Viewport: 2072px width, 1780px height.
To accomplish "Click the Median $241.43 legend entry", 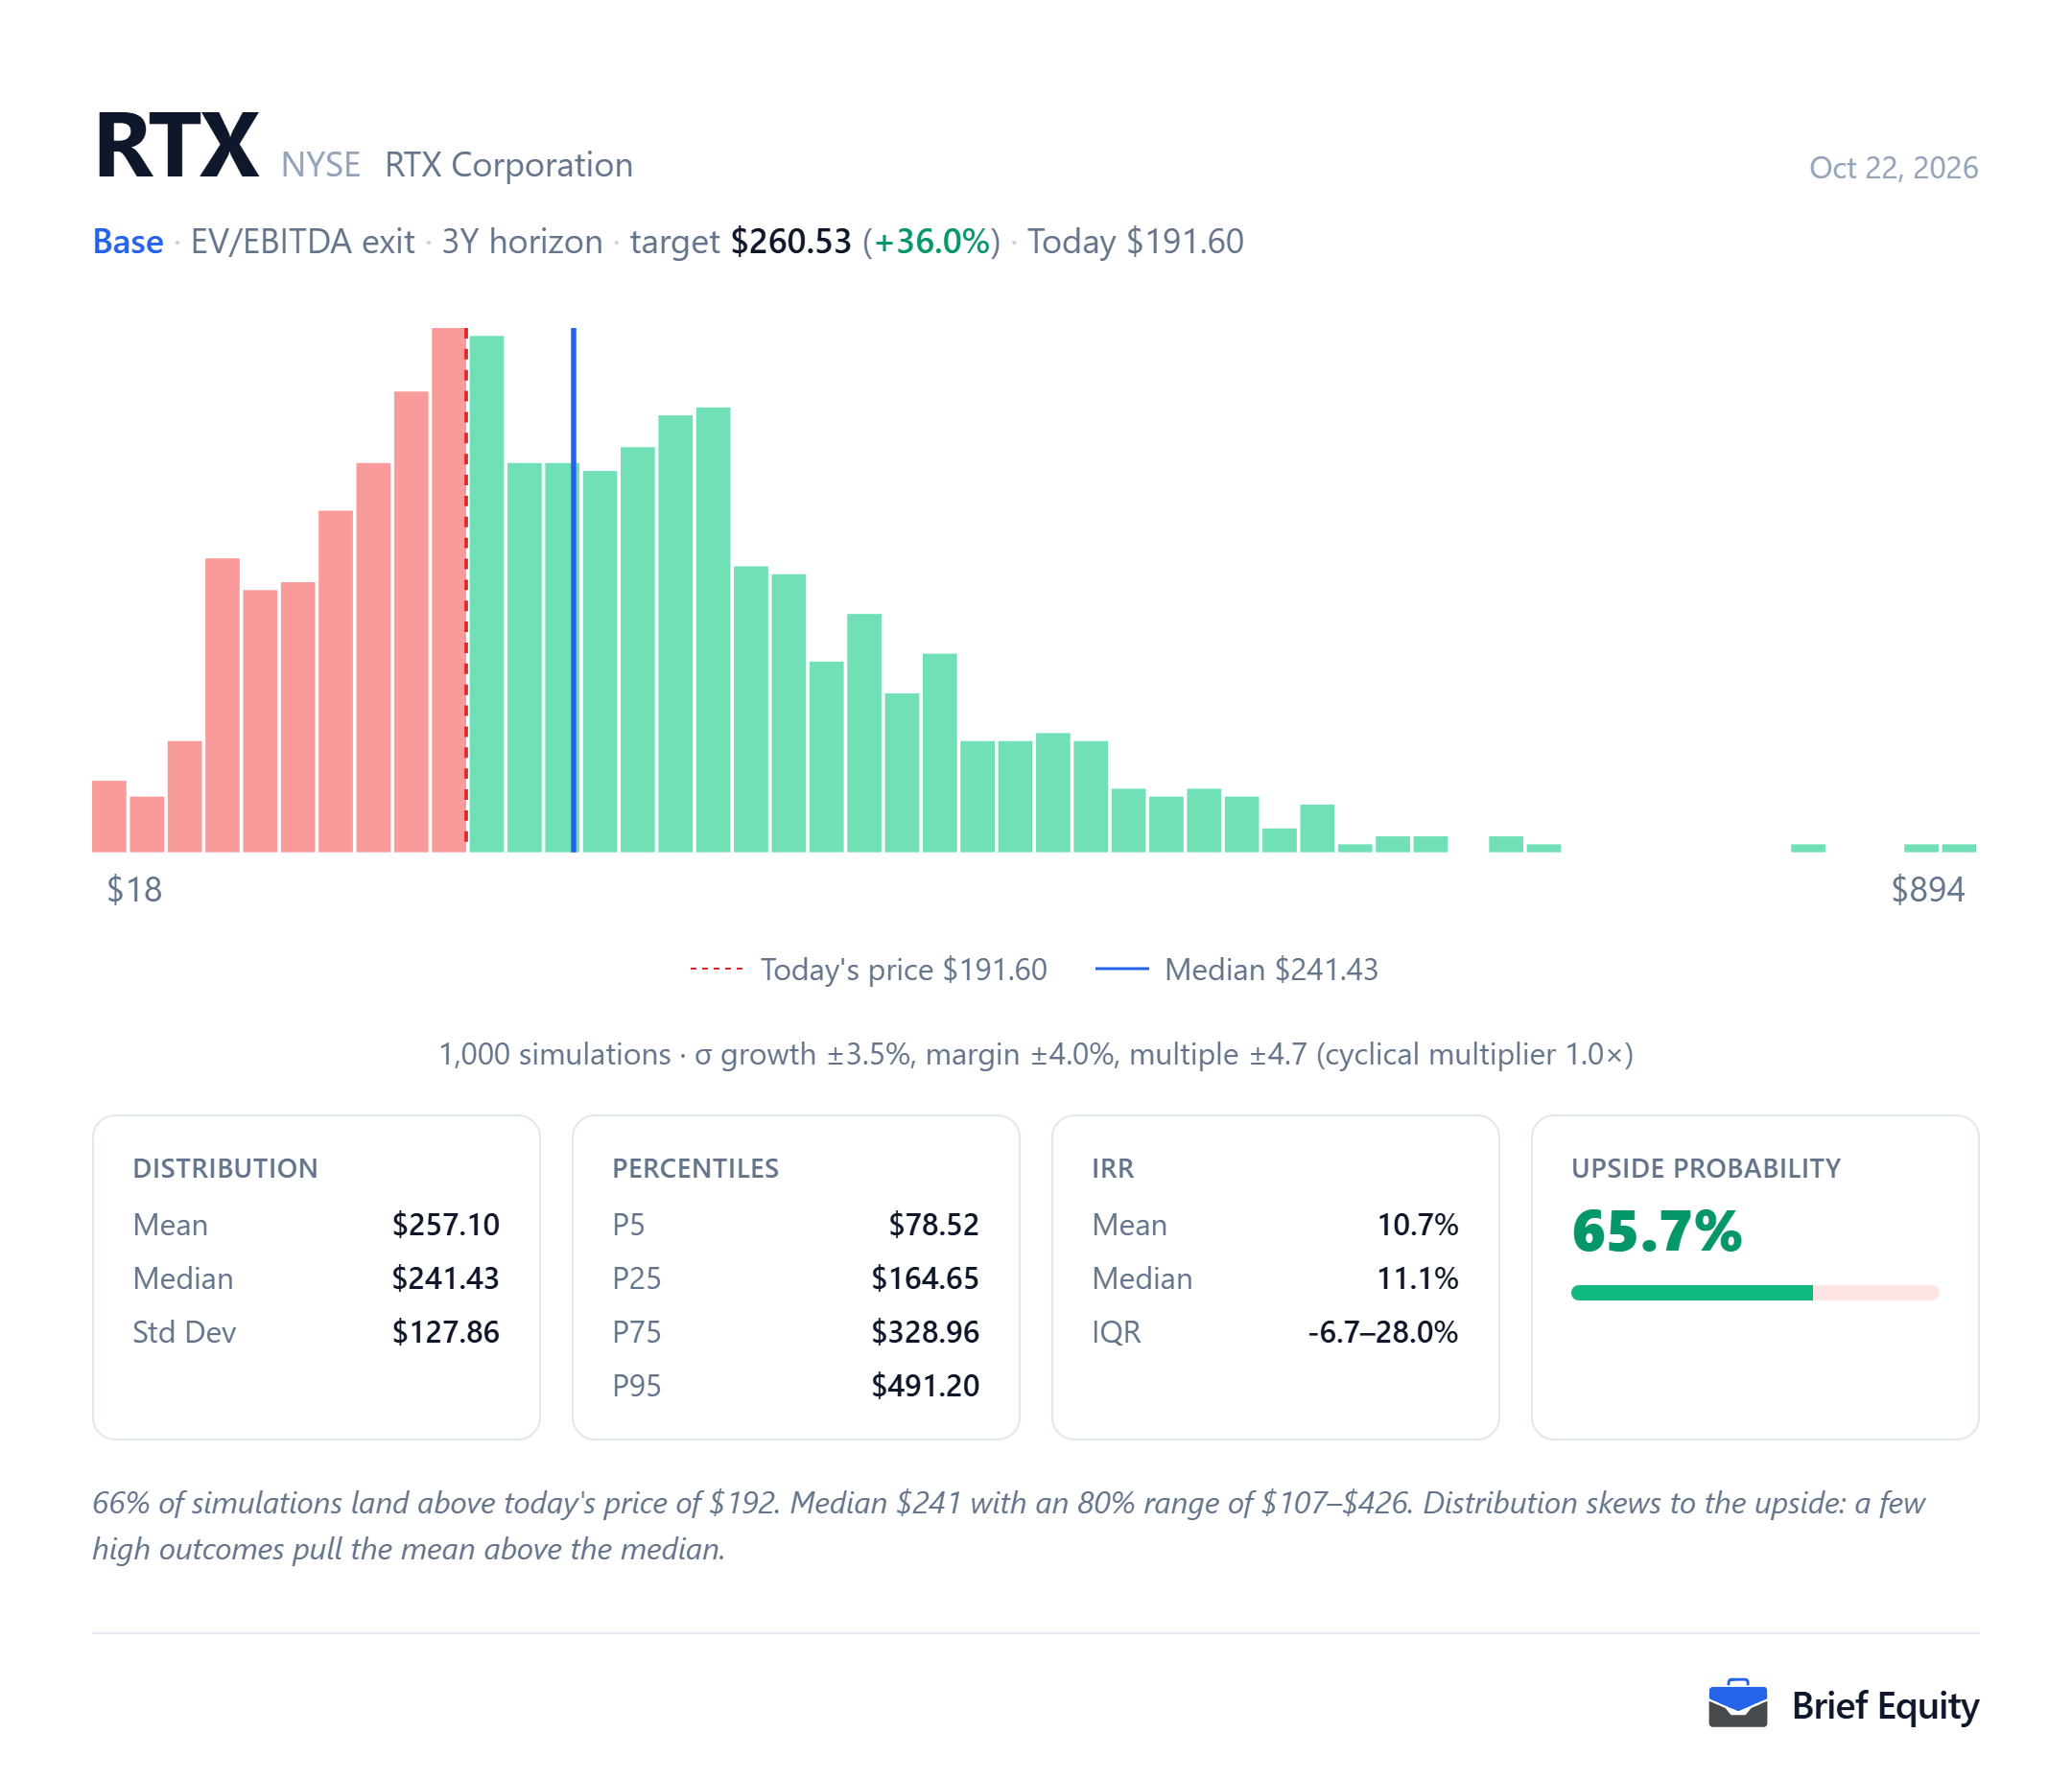I will coord(1236,969).
